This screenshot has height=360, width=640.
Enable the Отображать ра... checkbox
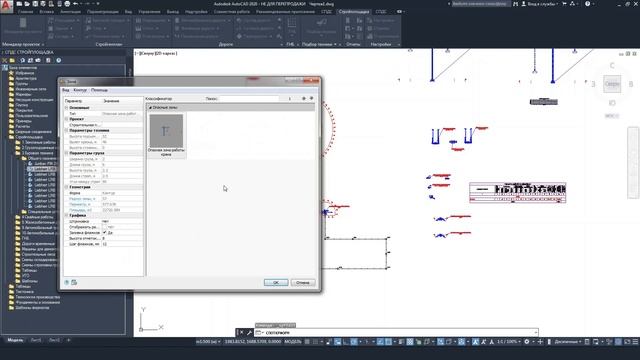104,227
